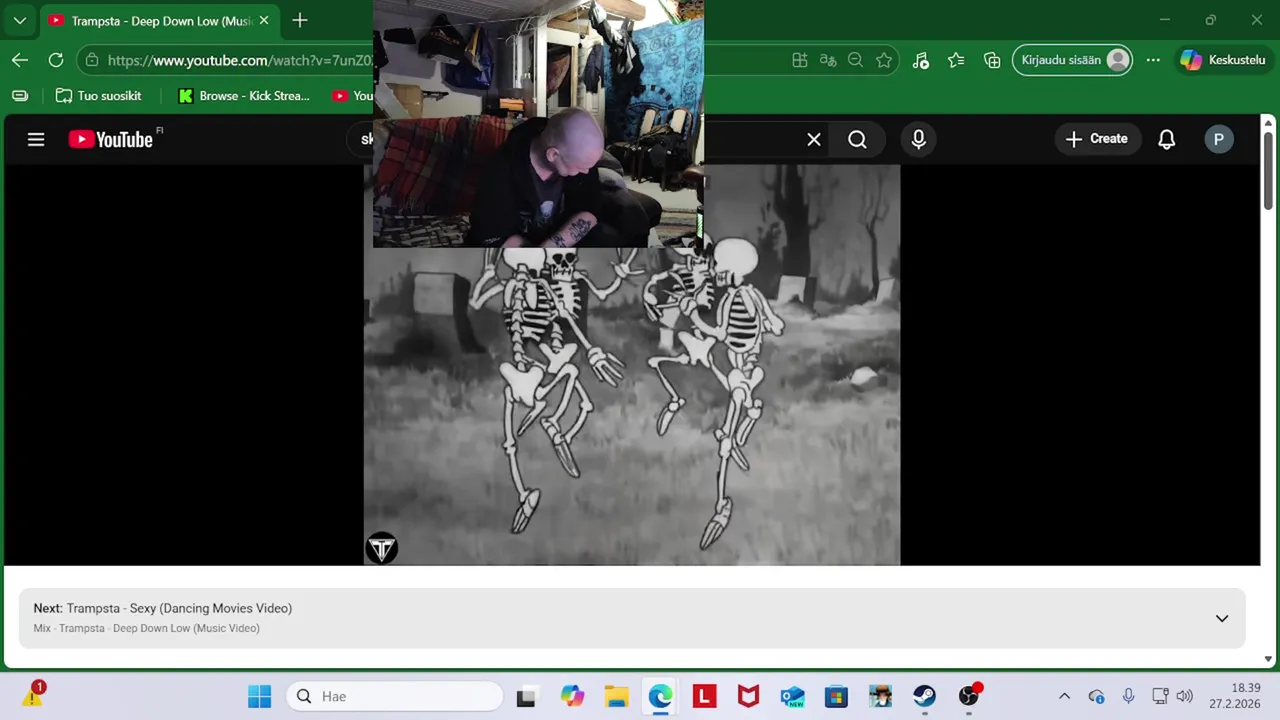Show hidden system tray icons
Image resolution: width=1280 pixels, height=720 pixels.
[x=1064, y=696]
